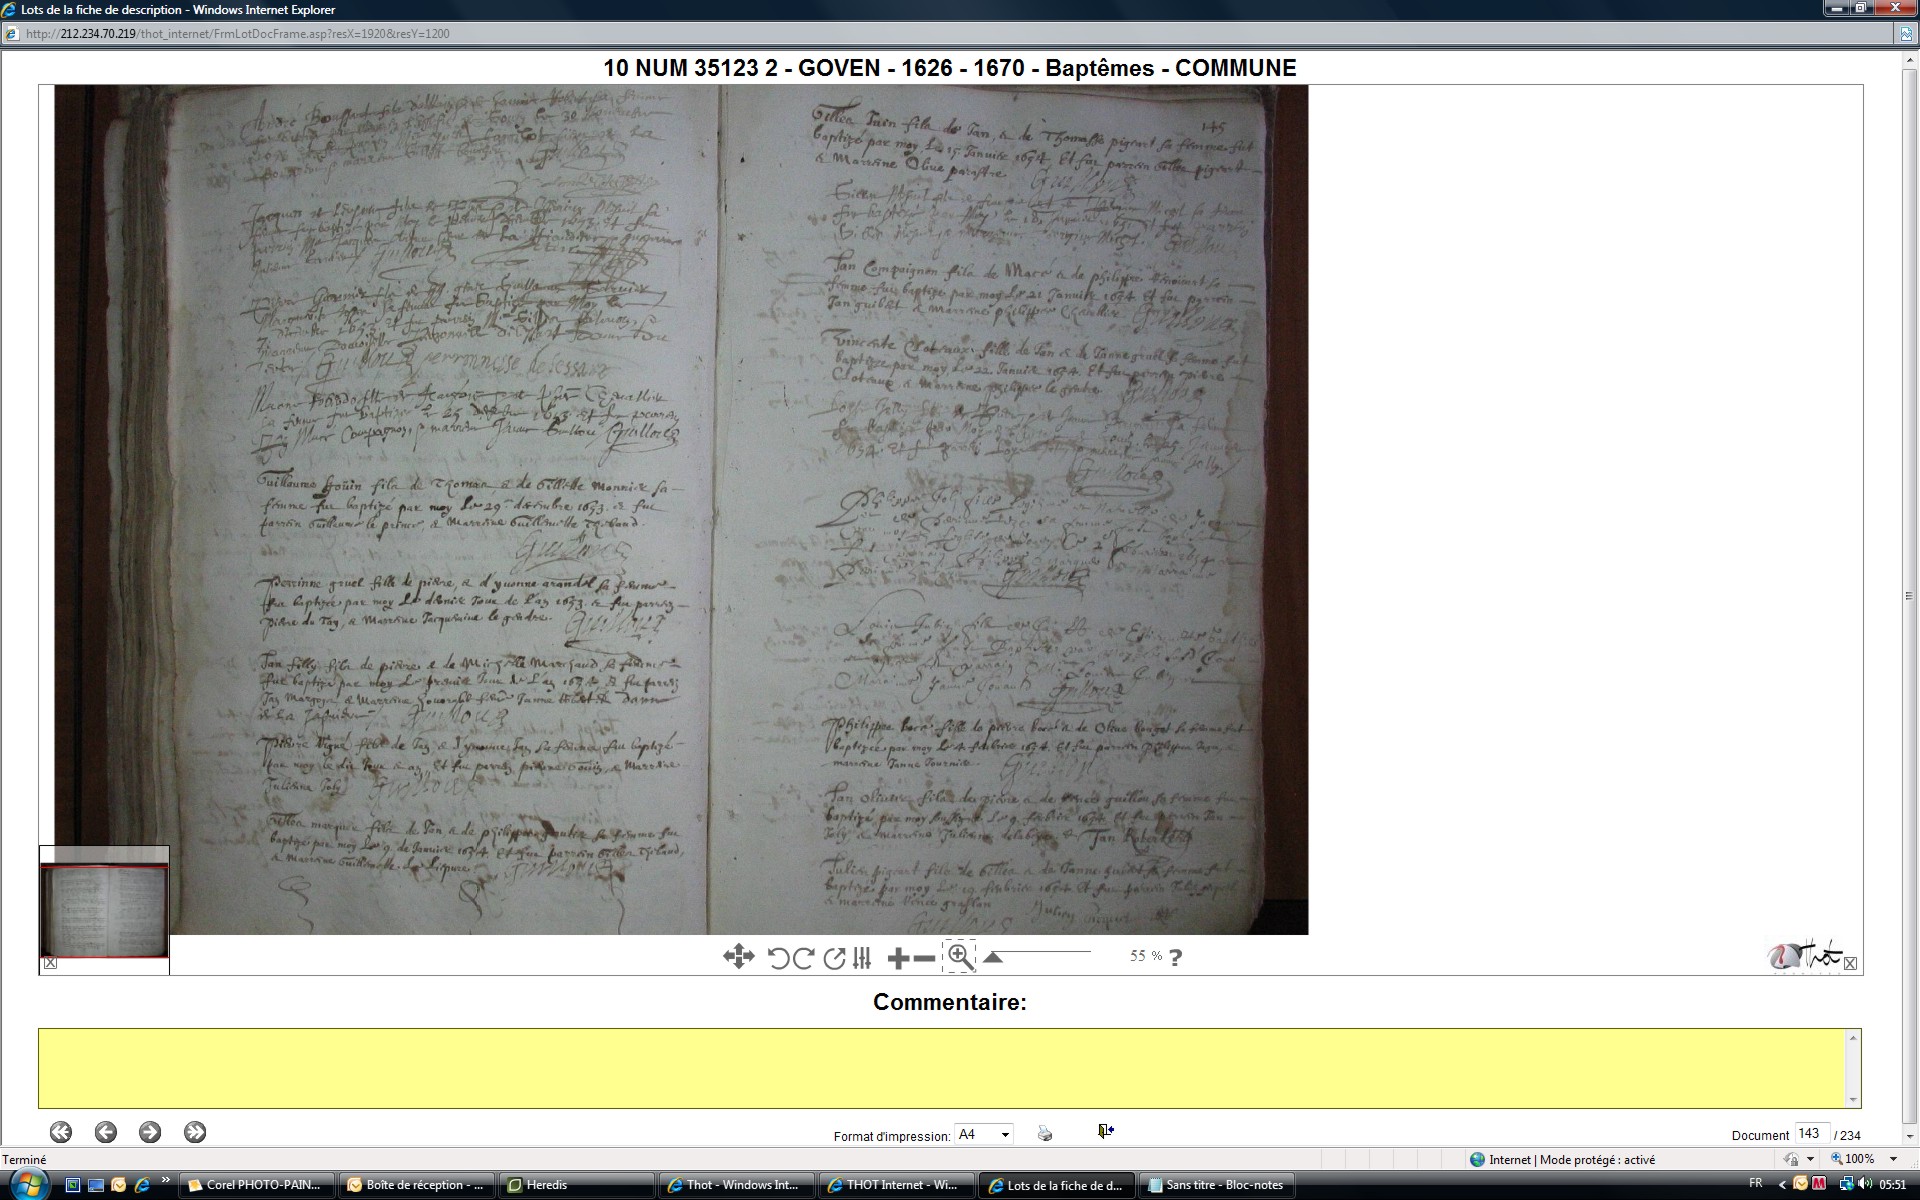Rotate image clockwise
Screen dimensions: 1920x1200
coord(803,958)
